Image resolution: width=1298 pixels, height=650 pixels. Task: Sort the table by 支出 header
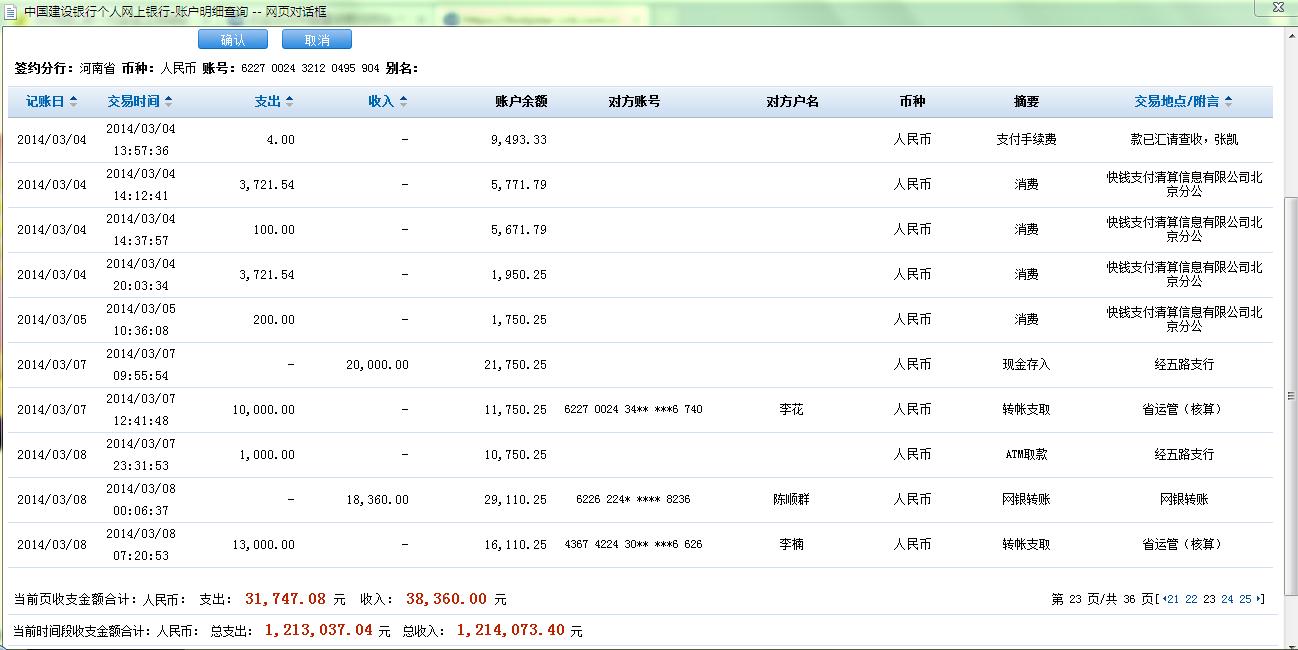(267, 101)
